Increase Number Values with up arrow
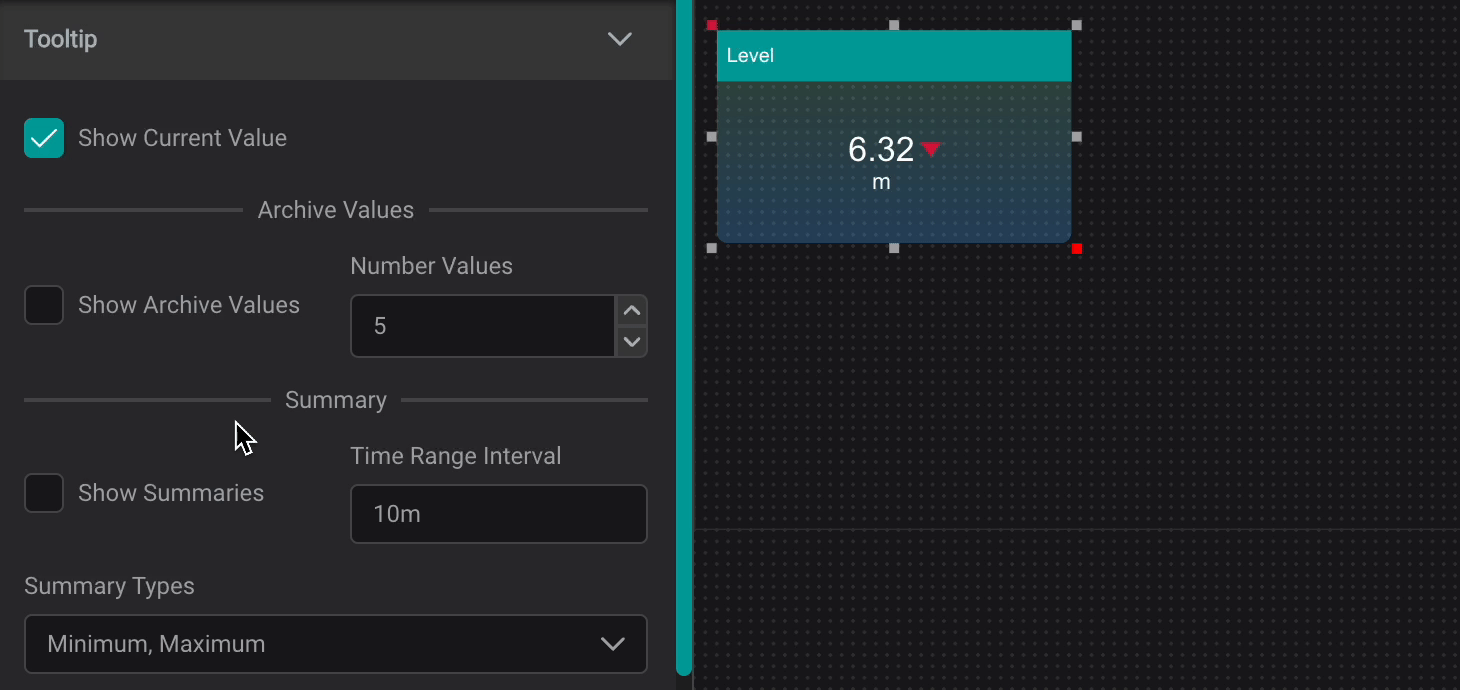This screenshot has height=690, width=1460. 631,311
